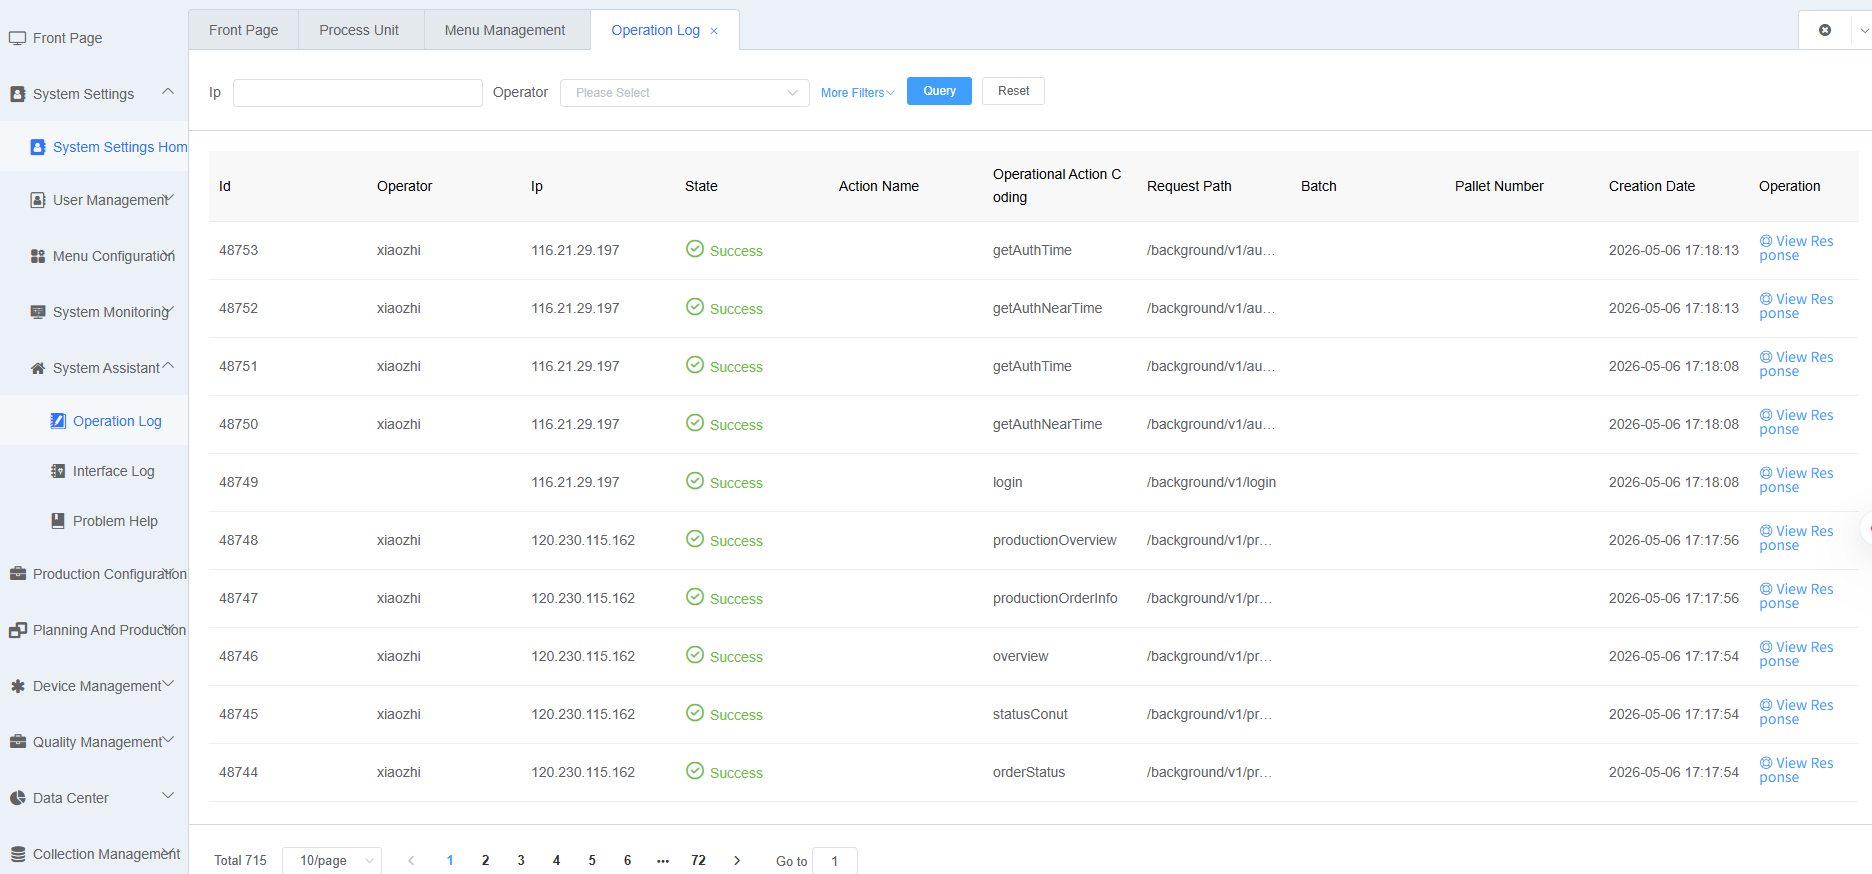View Response for record 48753
The width and height of the screenshot is (1872, 874).
pos(1796,248)
